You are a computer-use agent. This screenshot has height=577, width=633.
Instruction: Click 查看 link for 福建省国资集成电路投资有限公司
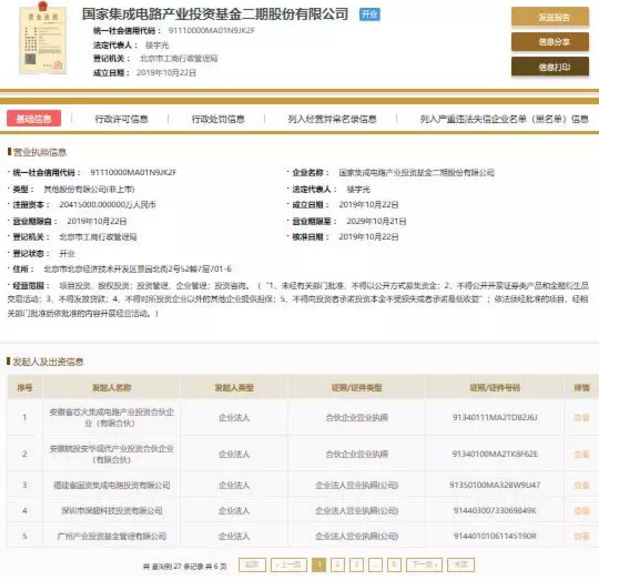click(581, 484)
